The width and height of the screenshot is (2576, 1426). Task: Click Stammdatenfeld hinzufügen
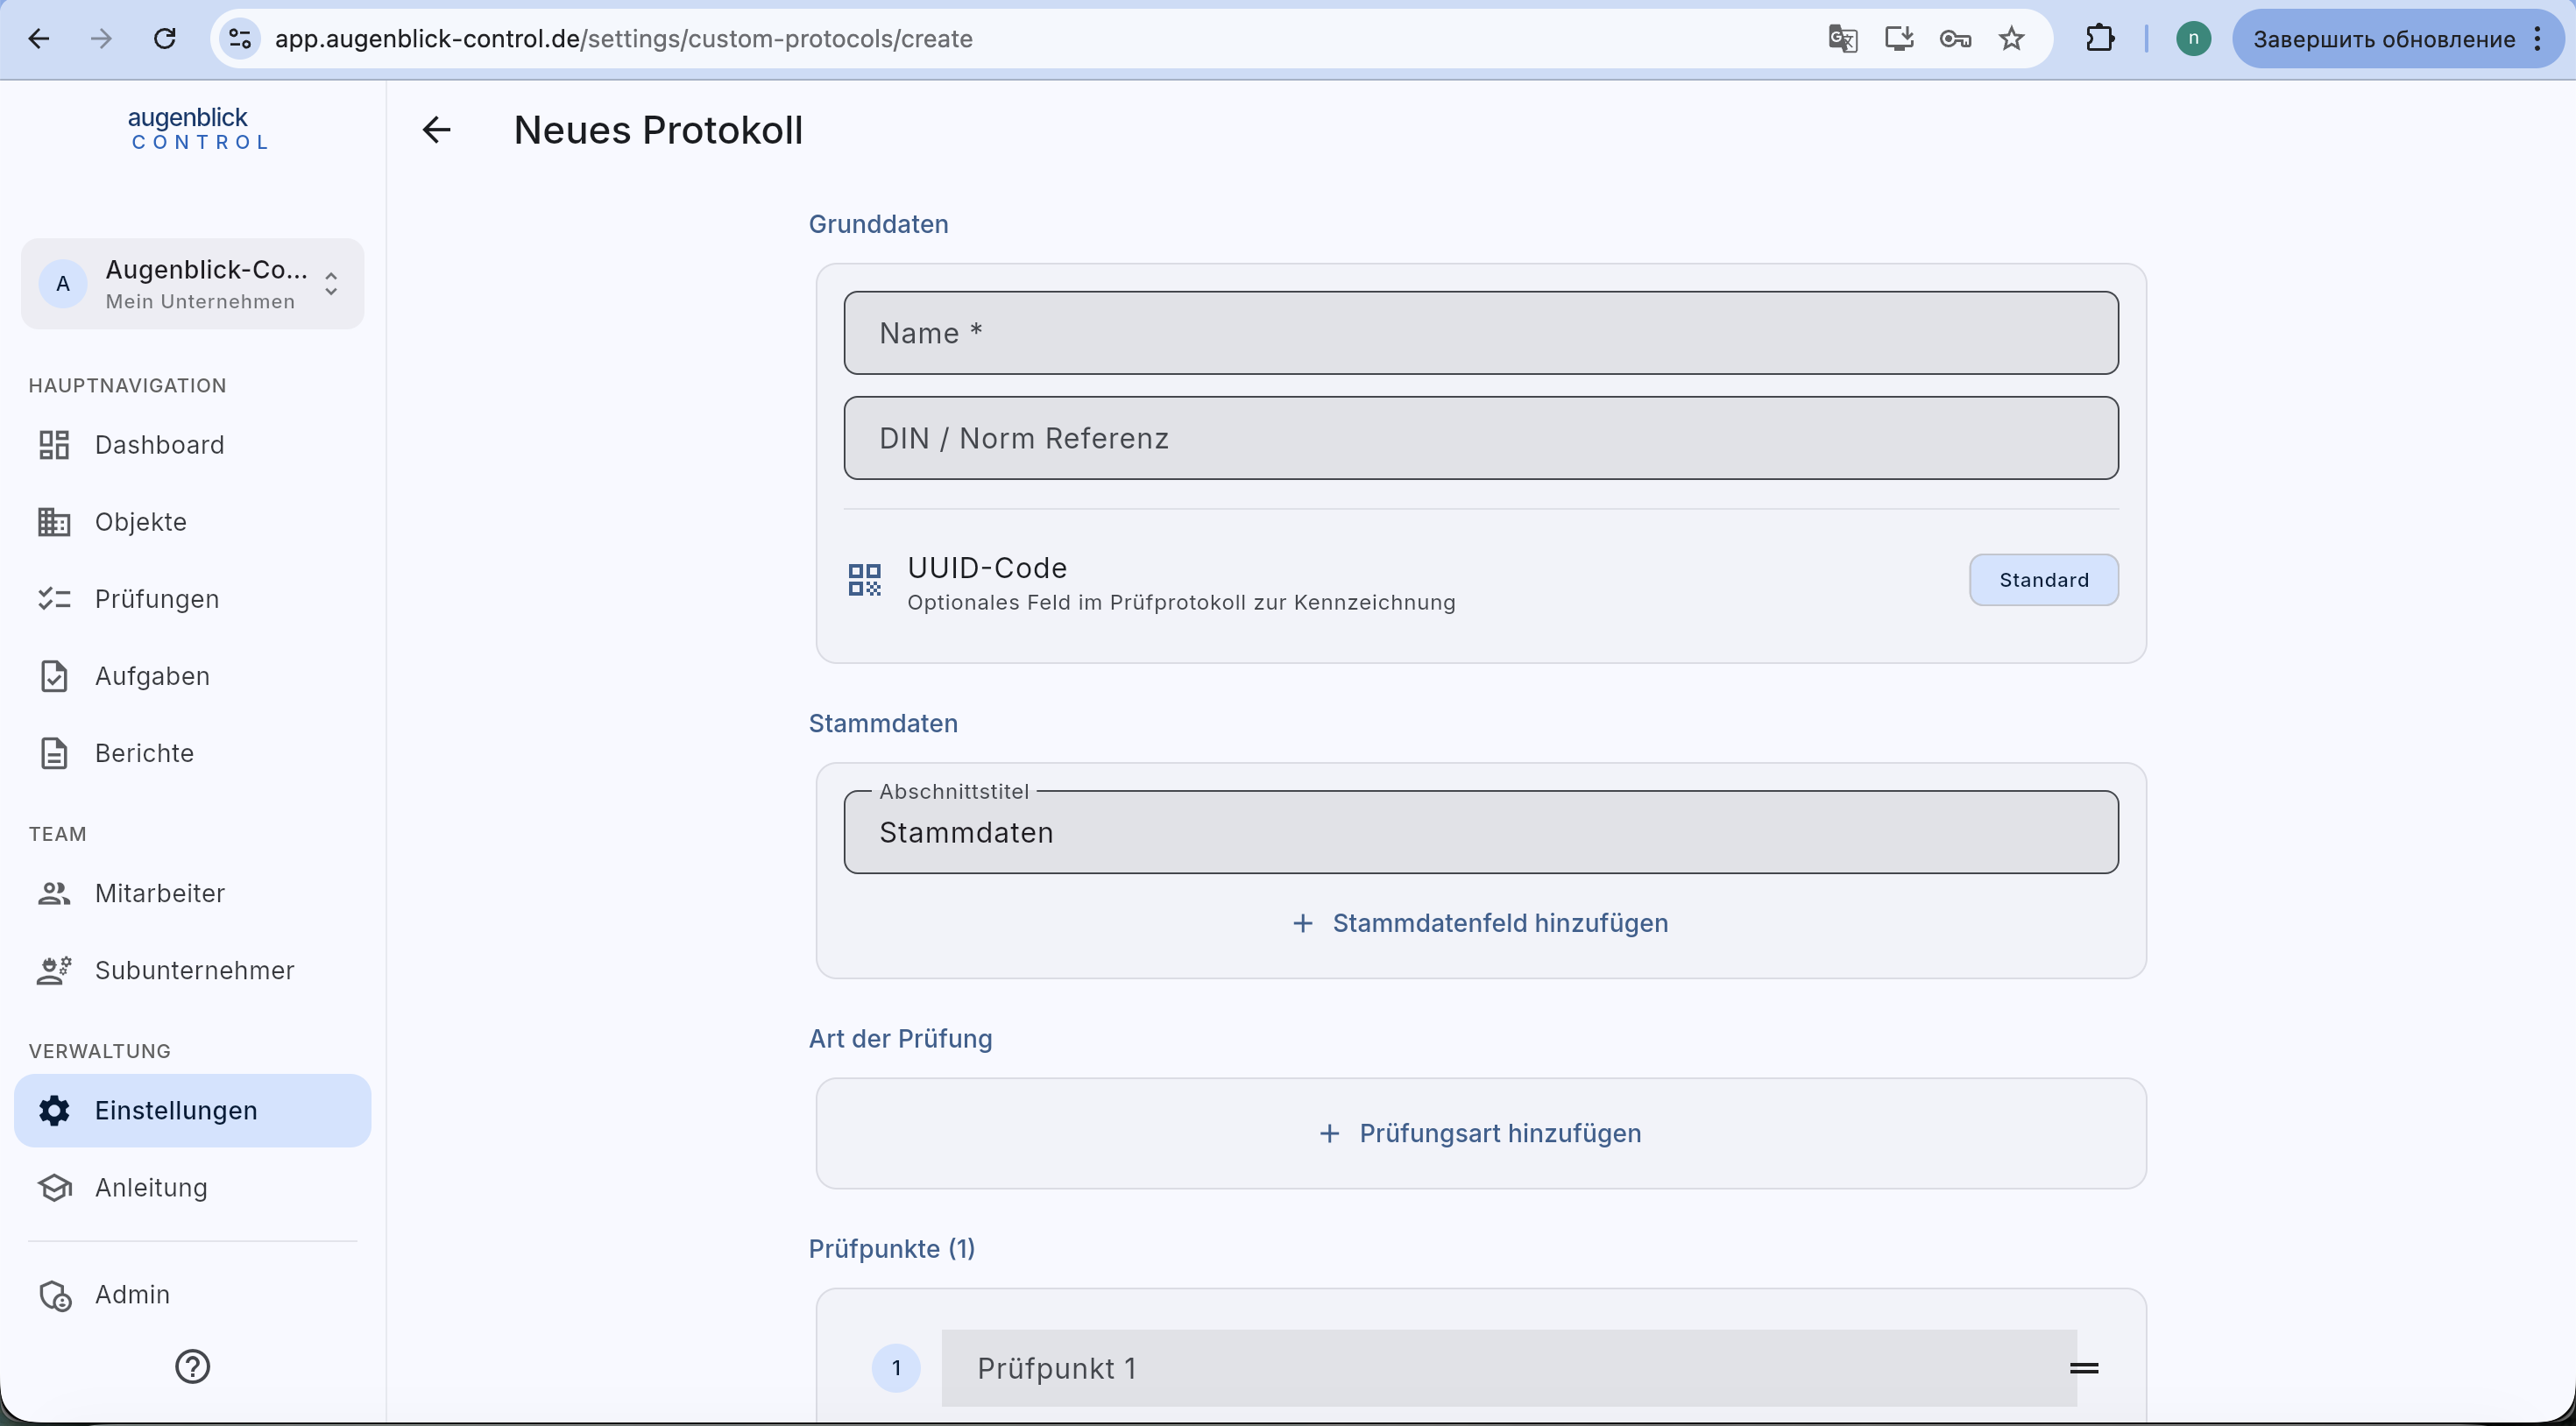[x=1480, y=923]
